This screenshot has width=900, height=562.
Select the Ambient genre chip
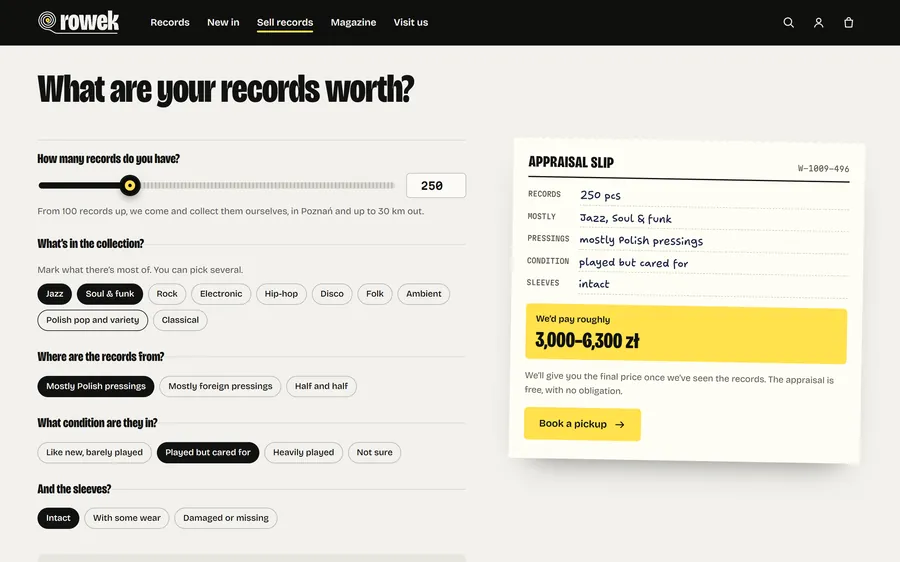(424, 294)
